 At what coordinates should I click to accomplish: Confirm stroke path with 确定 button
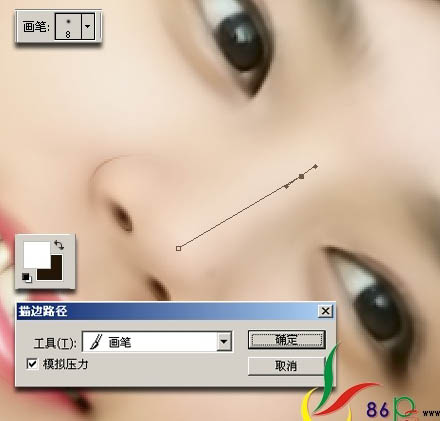pos(287,340)
